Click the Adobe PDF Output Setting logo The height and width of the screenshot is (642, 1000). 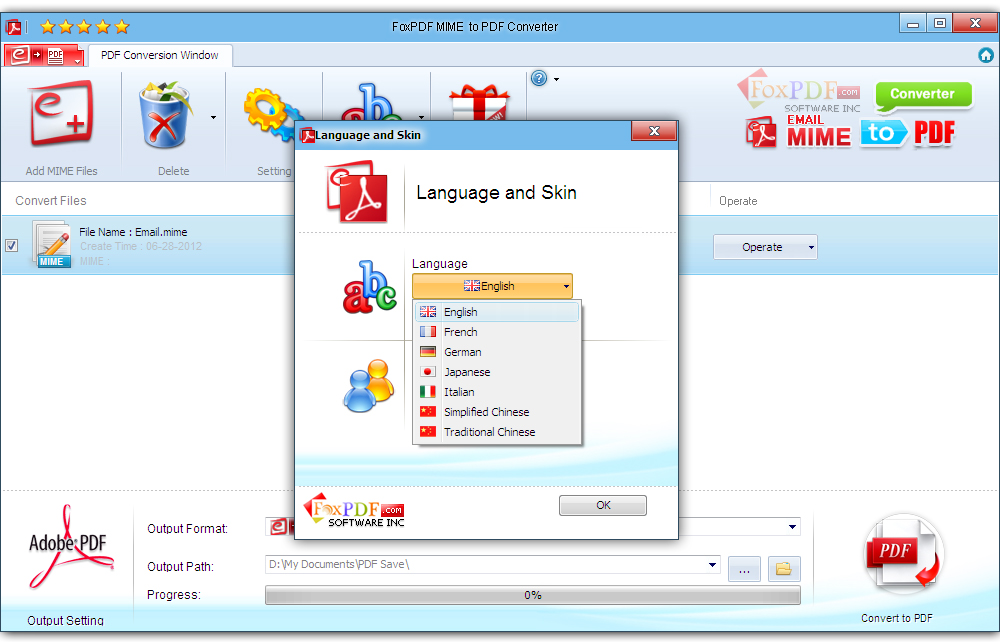69,546
